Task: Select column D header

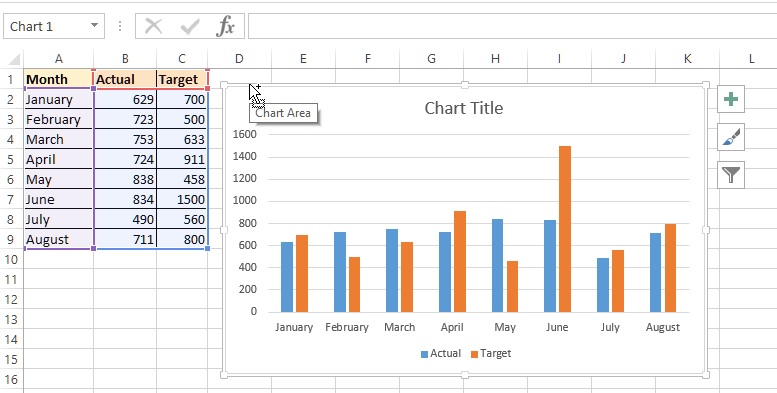Action: tap(239, 59)
